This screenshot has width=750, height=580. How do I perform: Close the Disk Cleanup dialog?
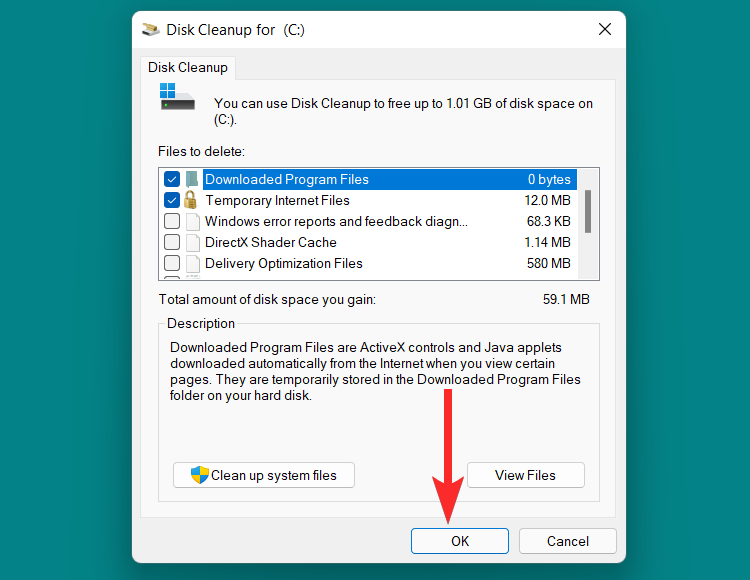pos(605,29)
